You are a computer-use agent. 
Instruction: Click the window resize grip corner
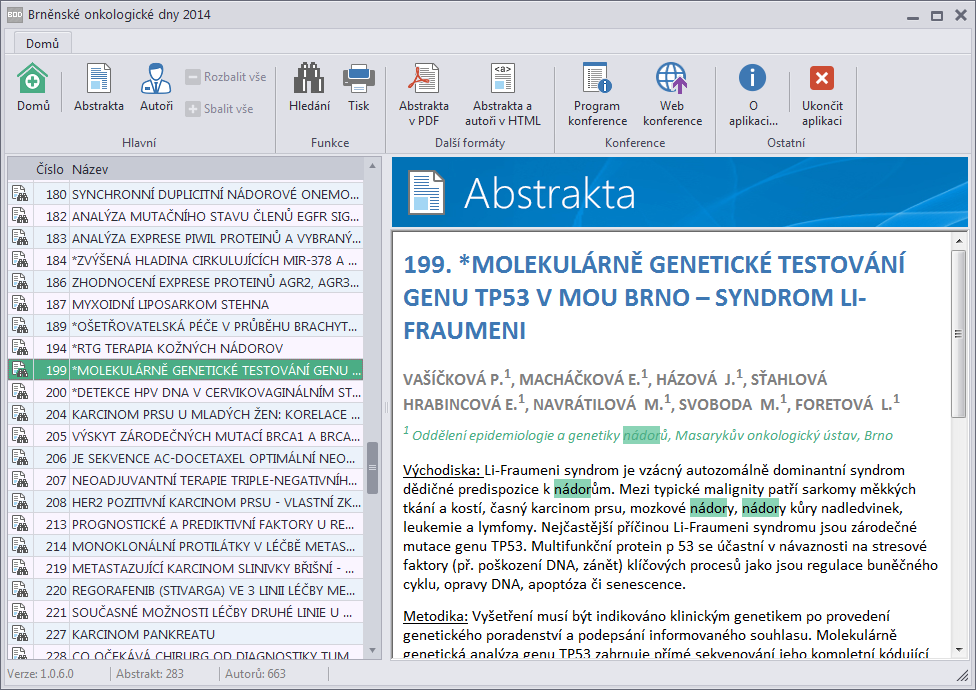tap(962, 676)
